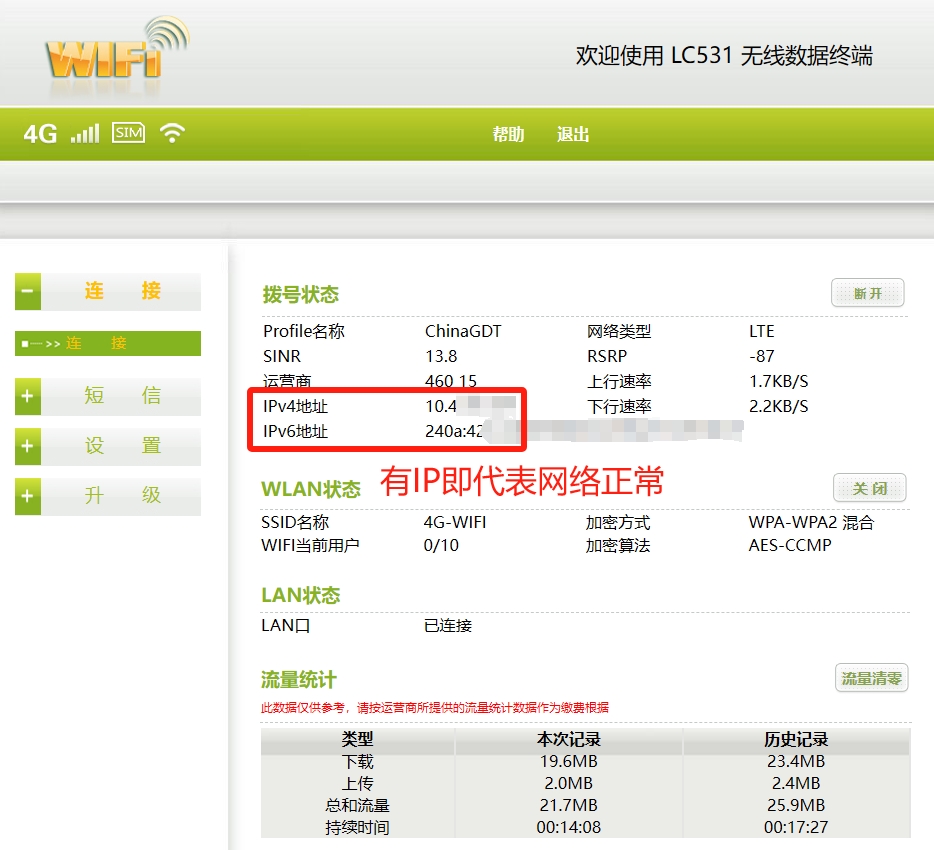
Task: Click the 流量统计 section heading
Action: point(299,680)
